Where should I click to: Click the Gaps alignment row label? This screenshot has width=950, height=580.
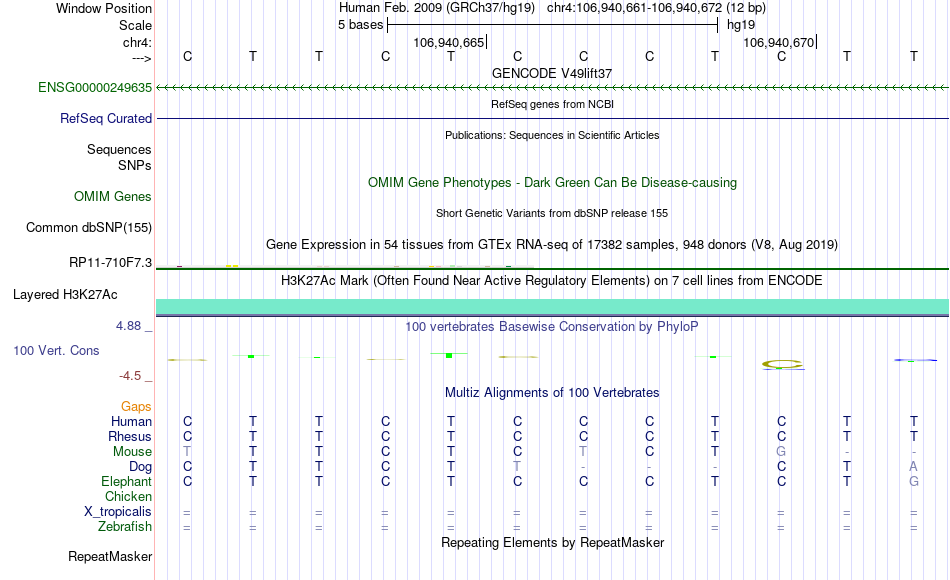tap(136, 406)
